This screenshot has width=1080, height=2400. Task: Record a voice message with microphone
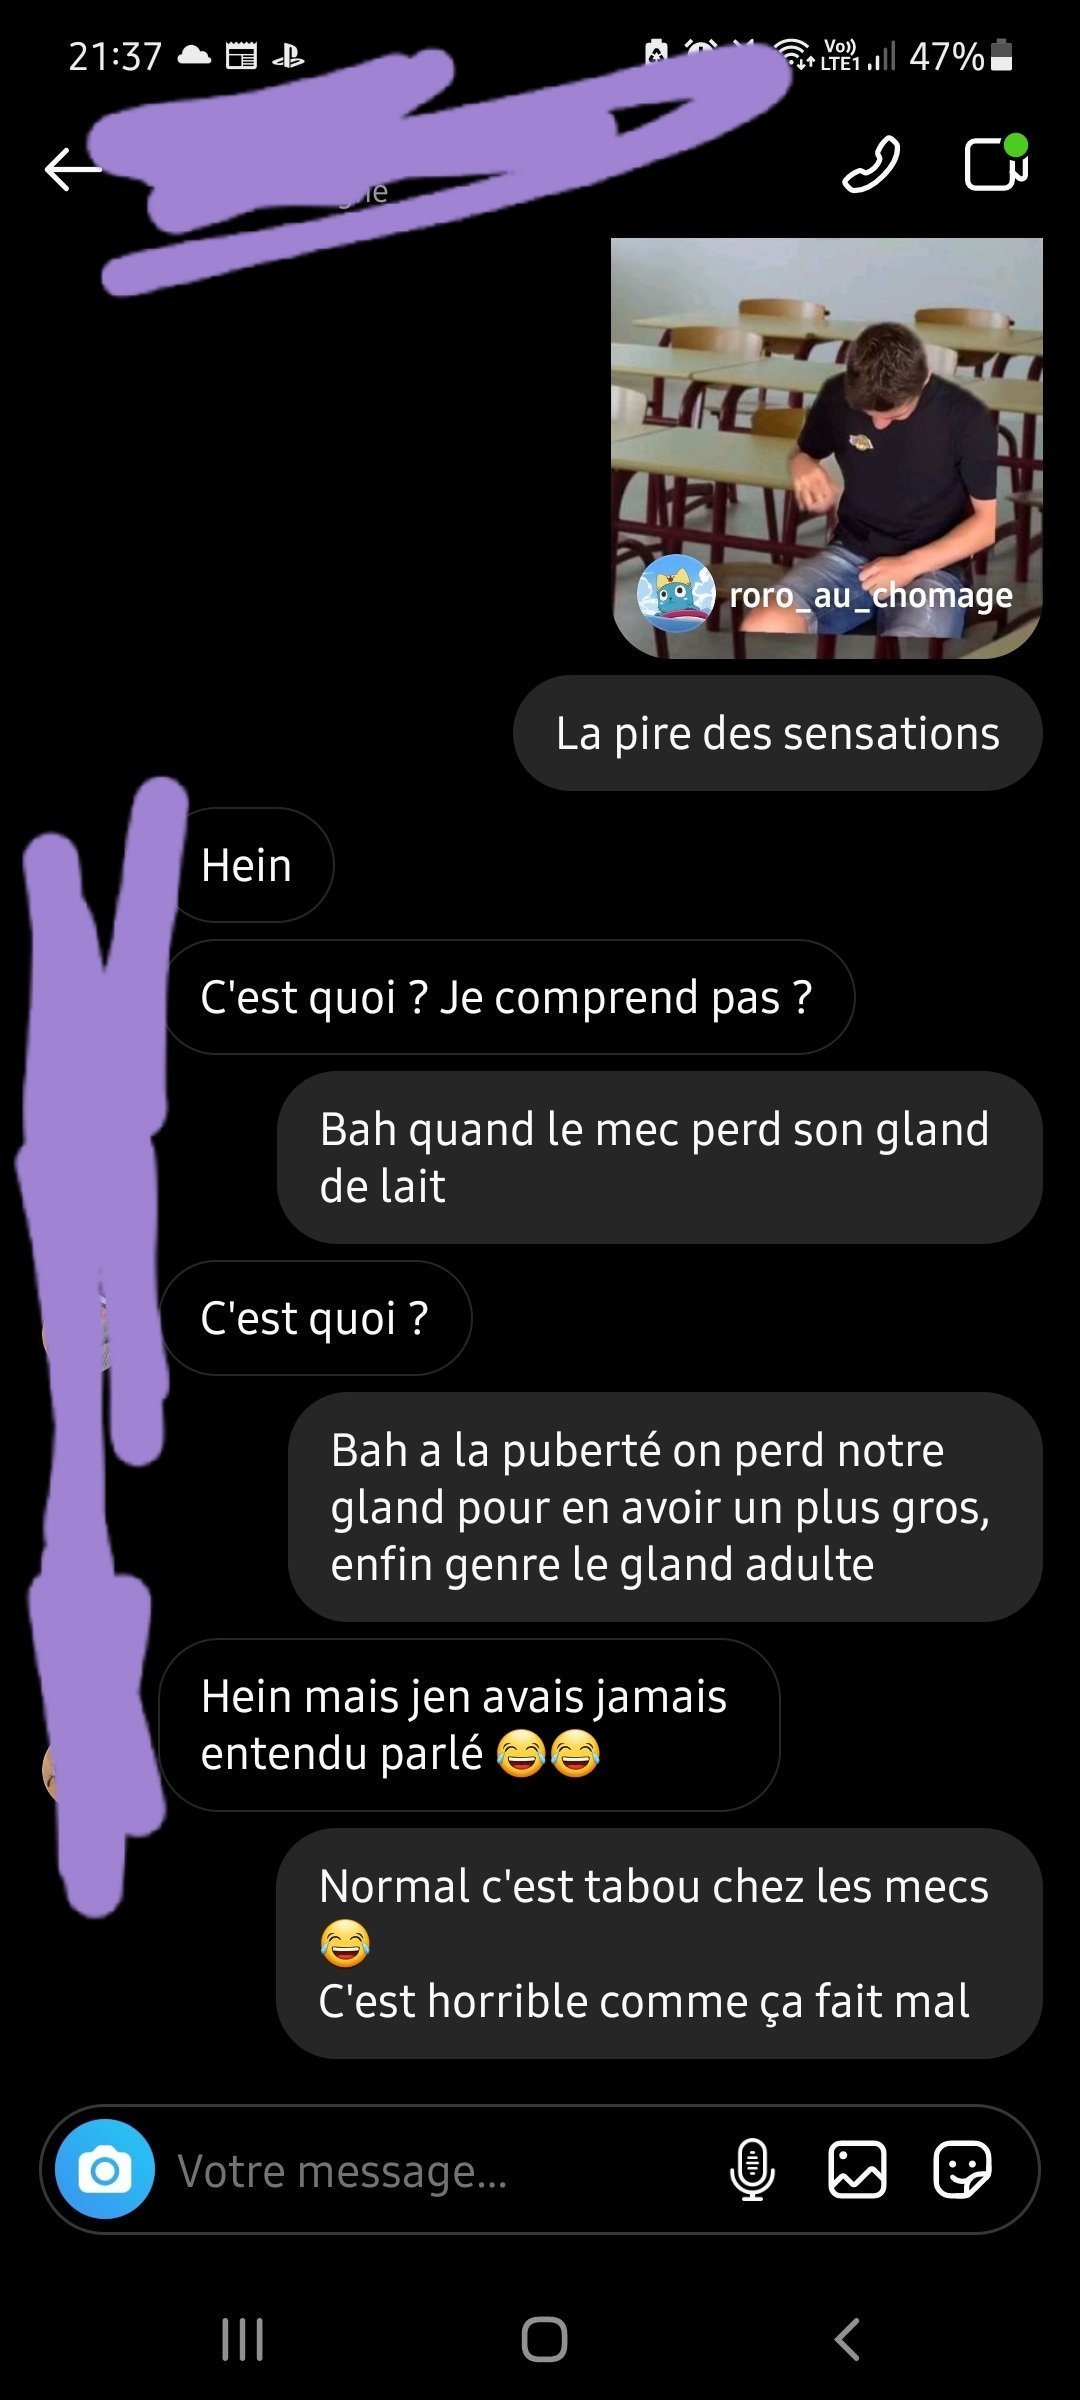click(x=752, y=2169)
